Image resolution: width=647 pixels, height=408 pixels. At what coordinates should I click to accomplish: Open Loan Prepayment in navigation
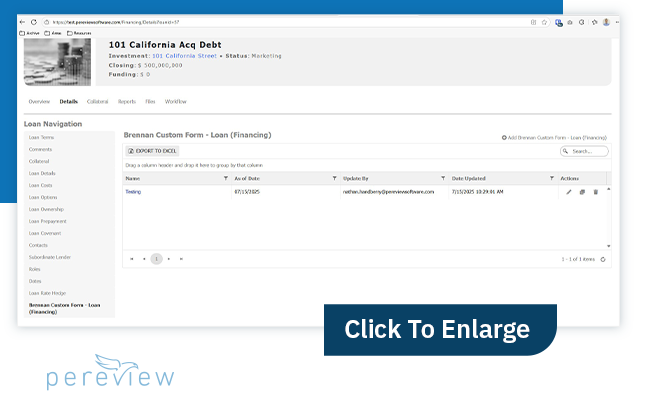pos(47,221)
